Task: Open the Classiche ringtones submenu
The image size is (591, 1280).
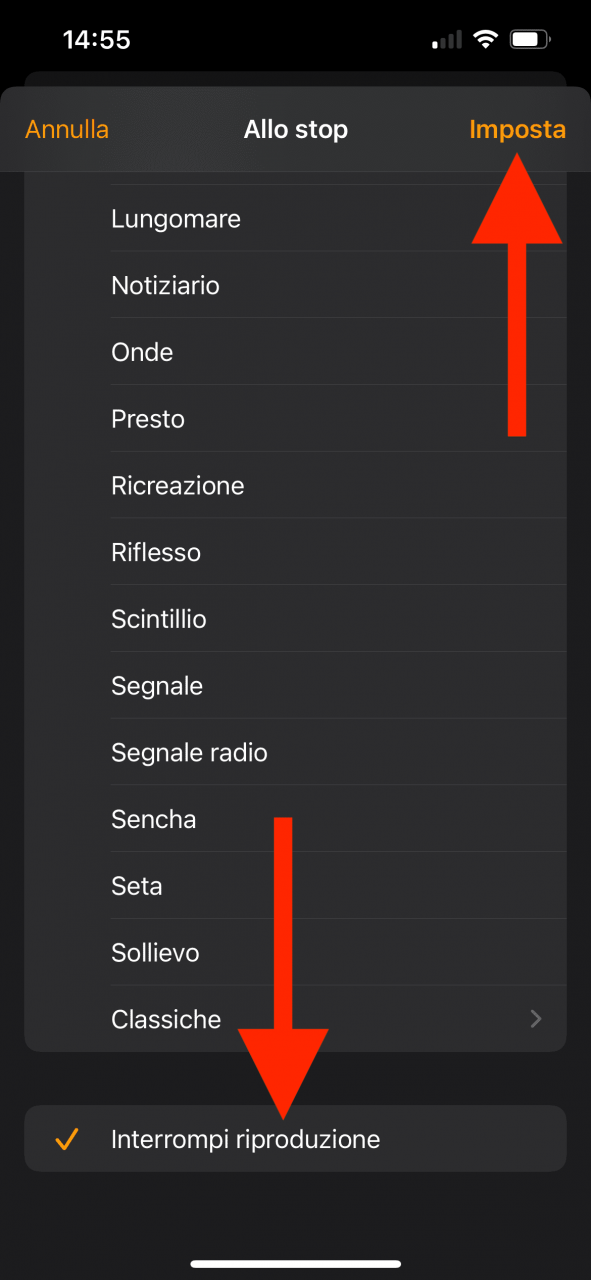Action: (x=295, y=1019)
